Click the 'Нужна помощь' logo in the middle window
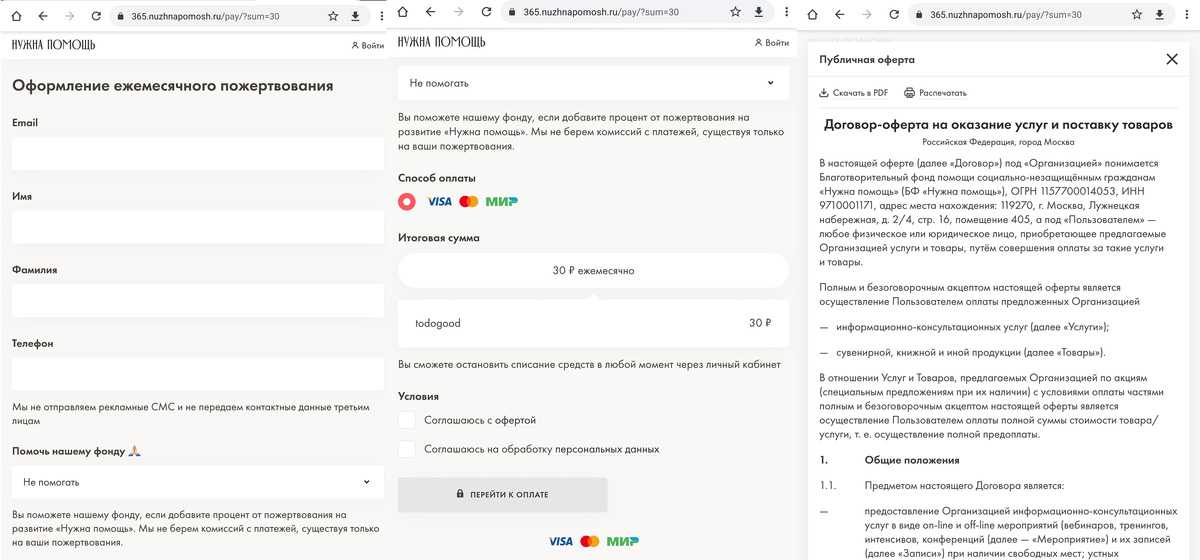This screenshot has height=560, width=1200. [x=442, y=42]
